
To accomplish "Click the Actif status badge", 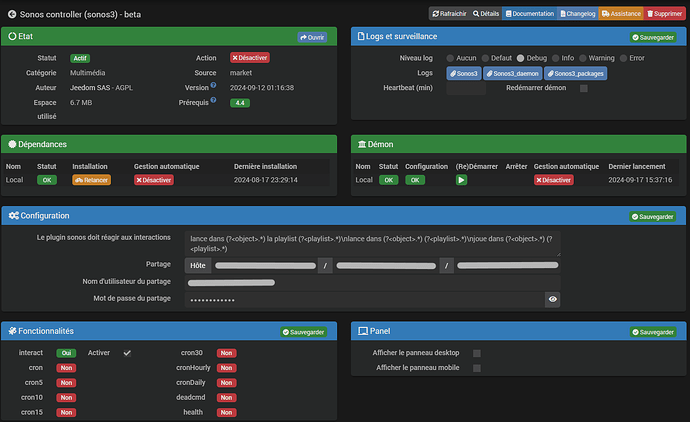I will pyautogui.click(x=80, y=58).
